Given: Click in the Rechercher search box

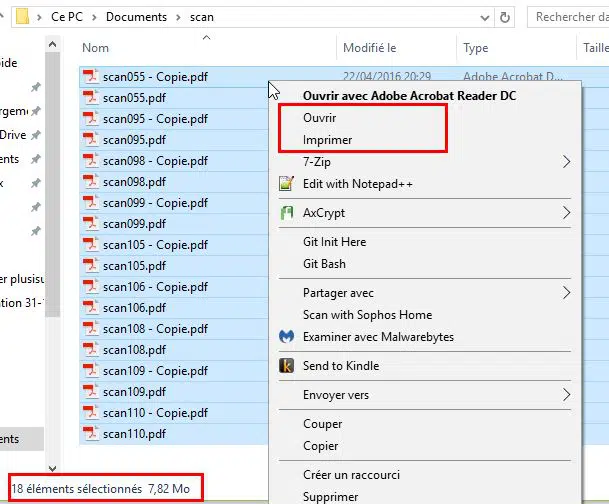Looking at the screenshot, I should [x=568, y=17].
